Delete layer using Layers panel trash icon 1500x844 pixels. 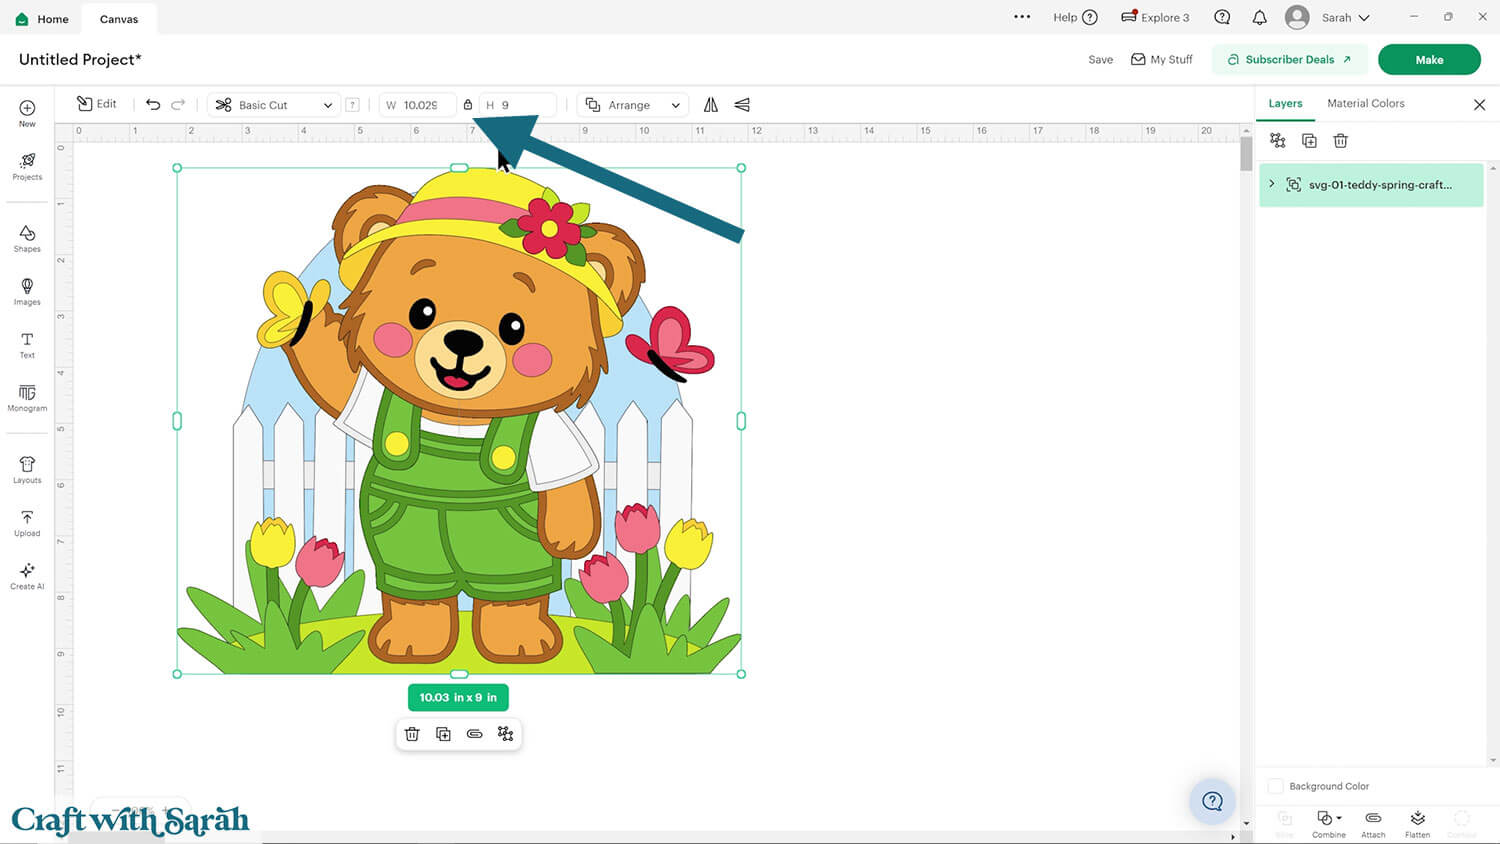(1340, 141)
